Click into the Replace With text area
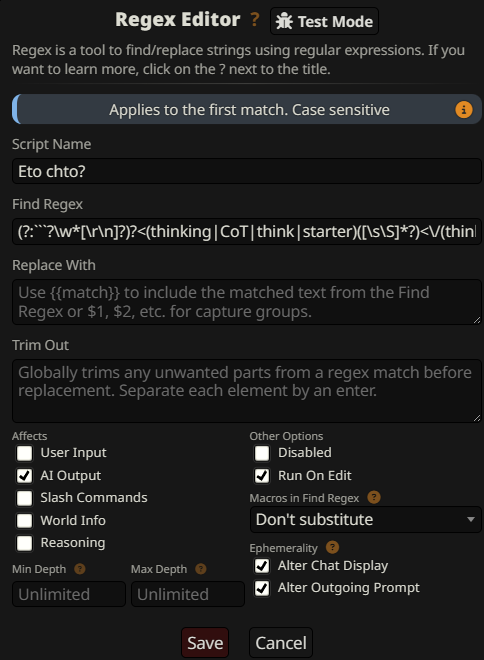 point(247,302)
